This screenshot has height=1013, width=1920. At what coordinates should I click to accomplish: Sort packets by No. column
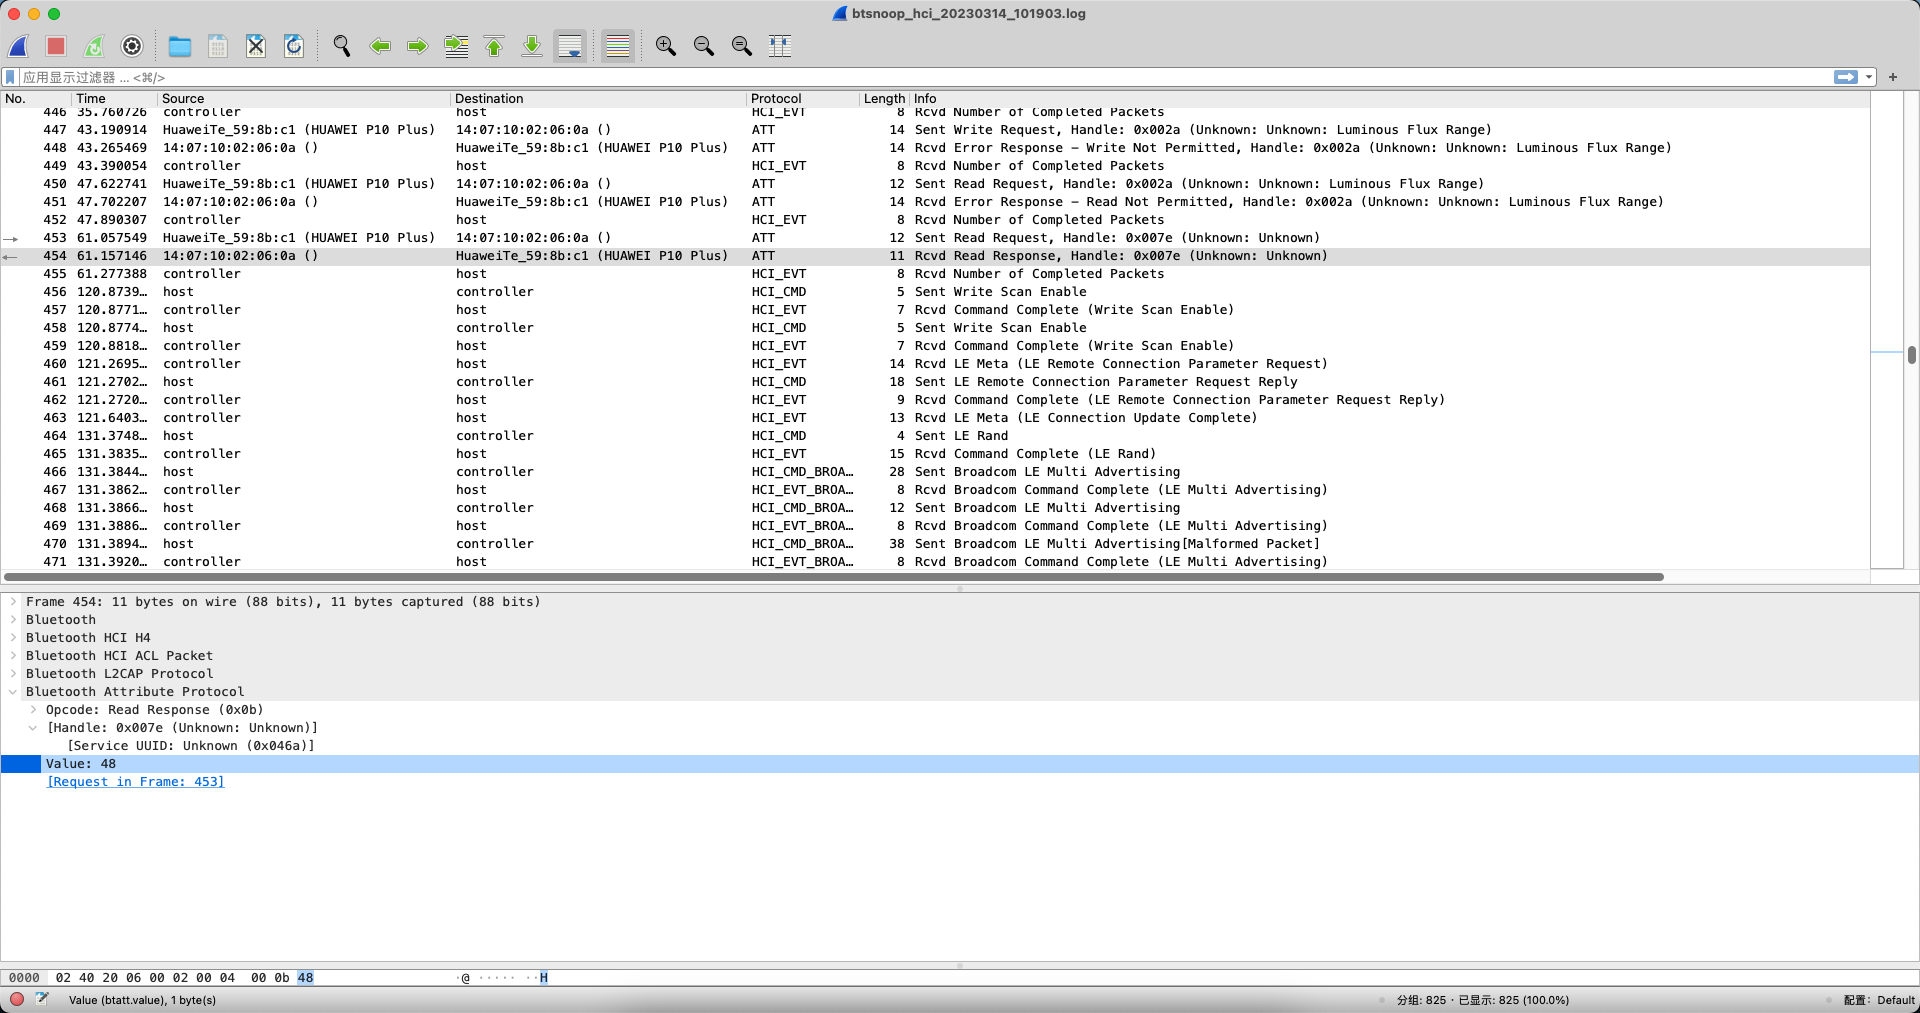(x=36, y=98)
